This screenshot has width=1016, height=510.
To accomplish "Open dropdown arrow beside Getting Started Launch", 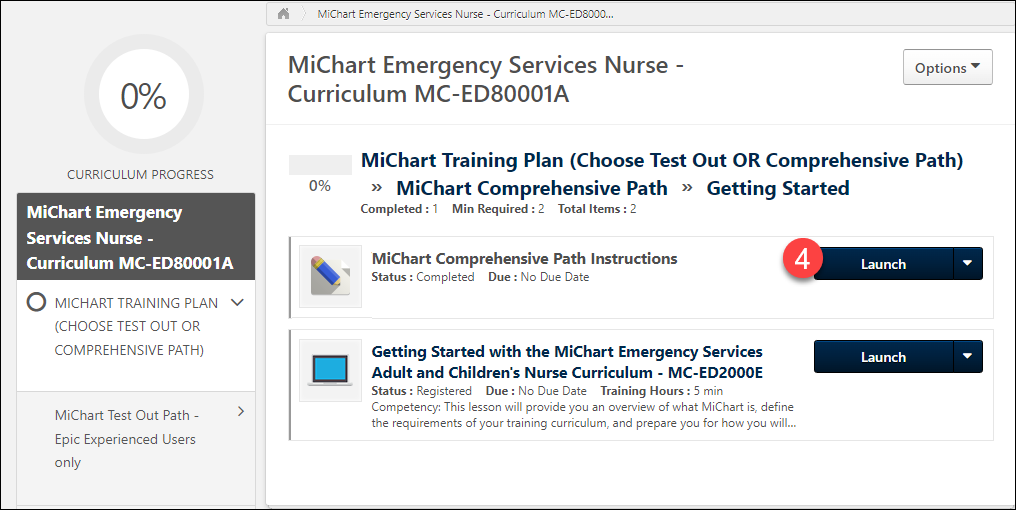I will [967, 357].
